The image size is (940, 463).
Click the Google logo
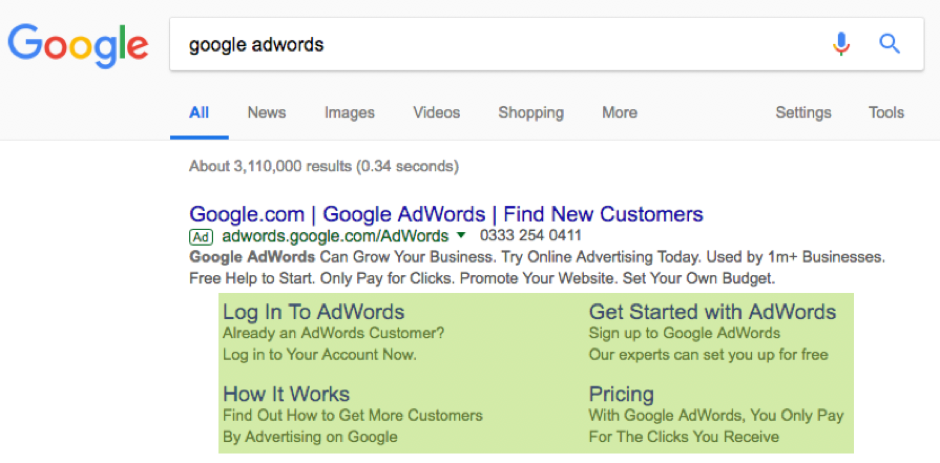(x=78, y=44)
